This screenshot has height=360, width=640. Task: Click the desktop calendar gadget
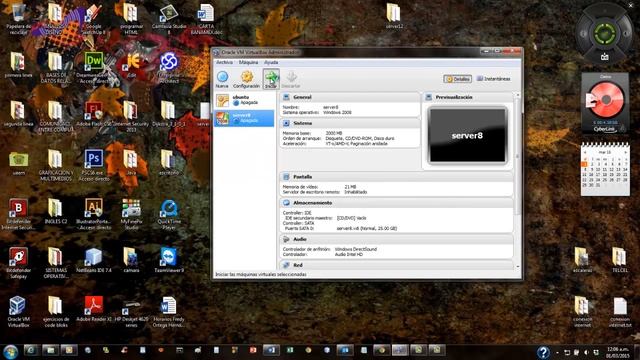pyautogui.click(x=605, y=169)
